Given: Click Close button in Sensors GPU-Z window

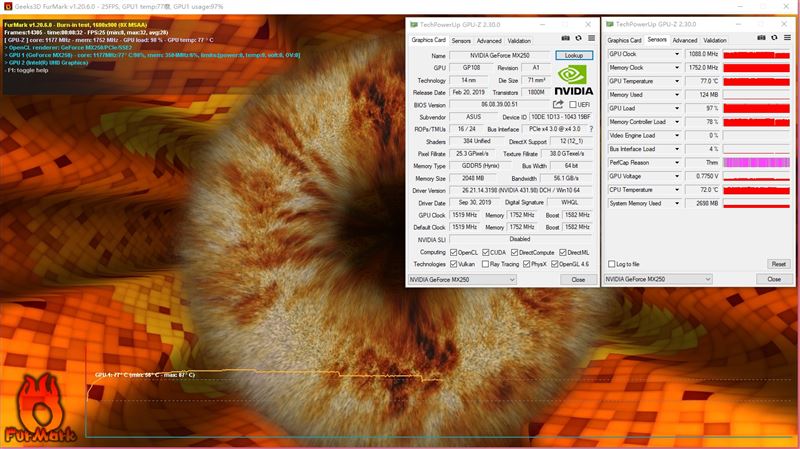Looking at the screenshot, I should point(774,279).
